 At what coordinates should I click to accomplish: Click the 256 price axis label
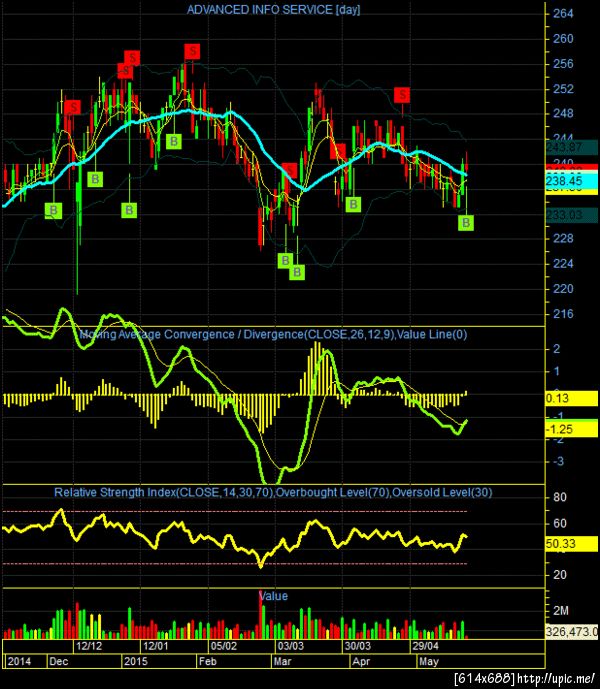(x=563, y=64)
